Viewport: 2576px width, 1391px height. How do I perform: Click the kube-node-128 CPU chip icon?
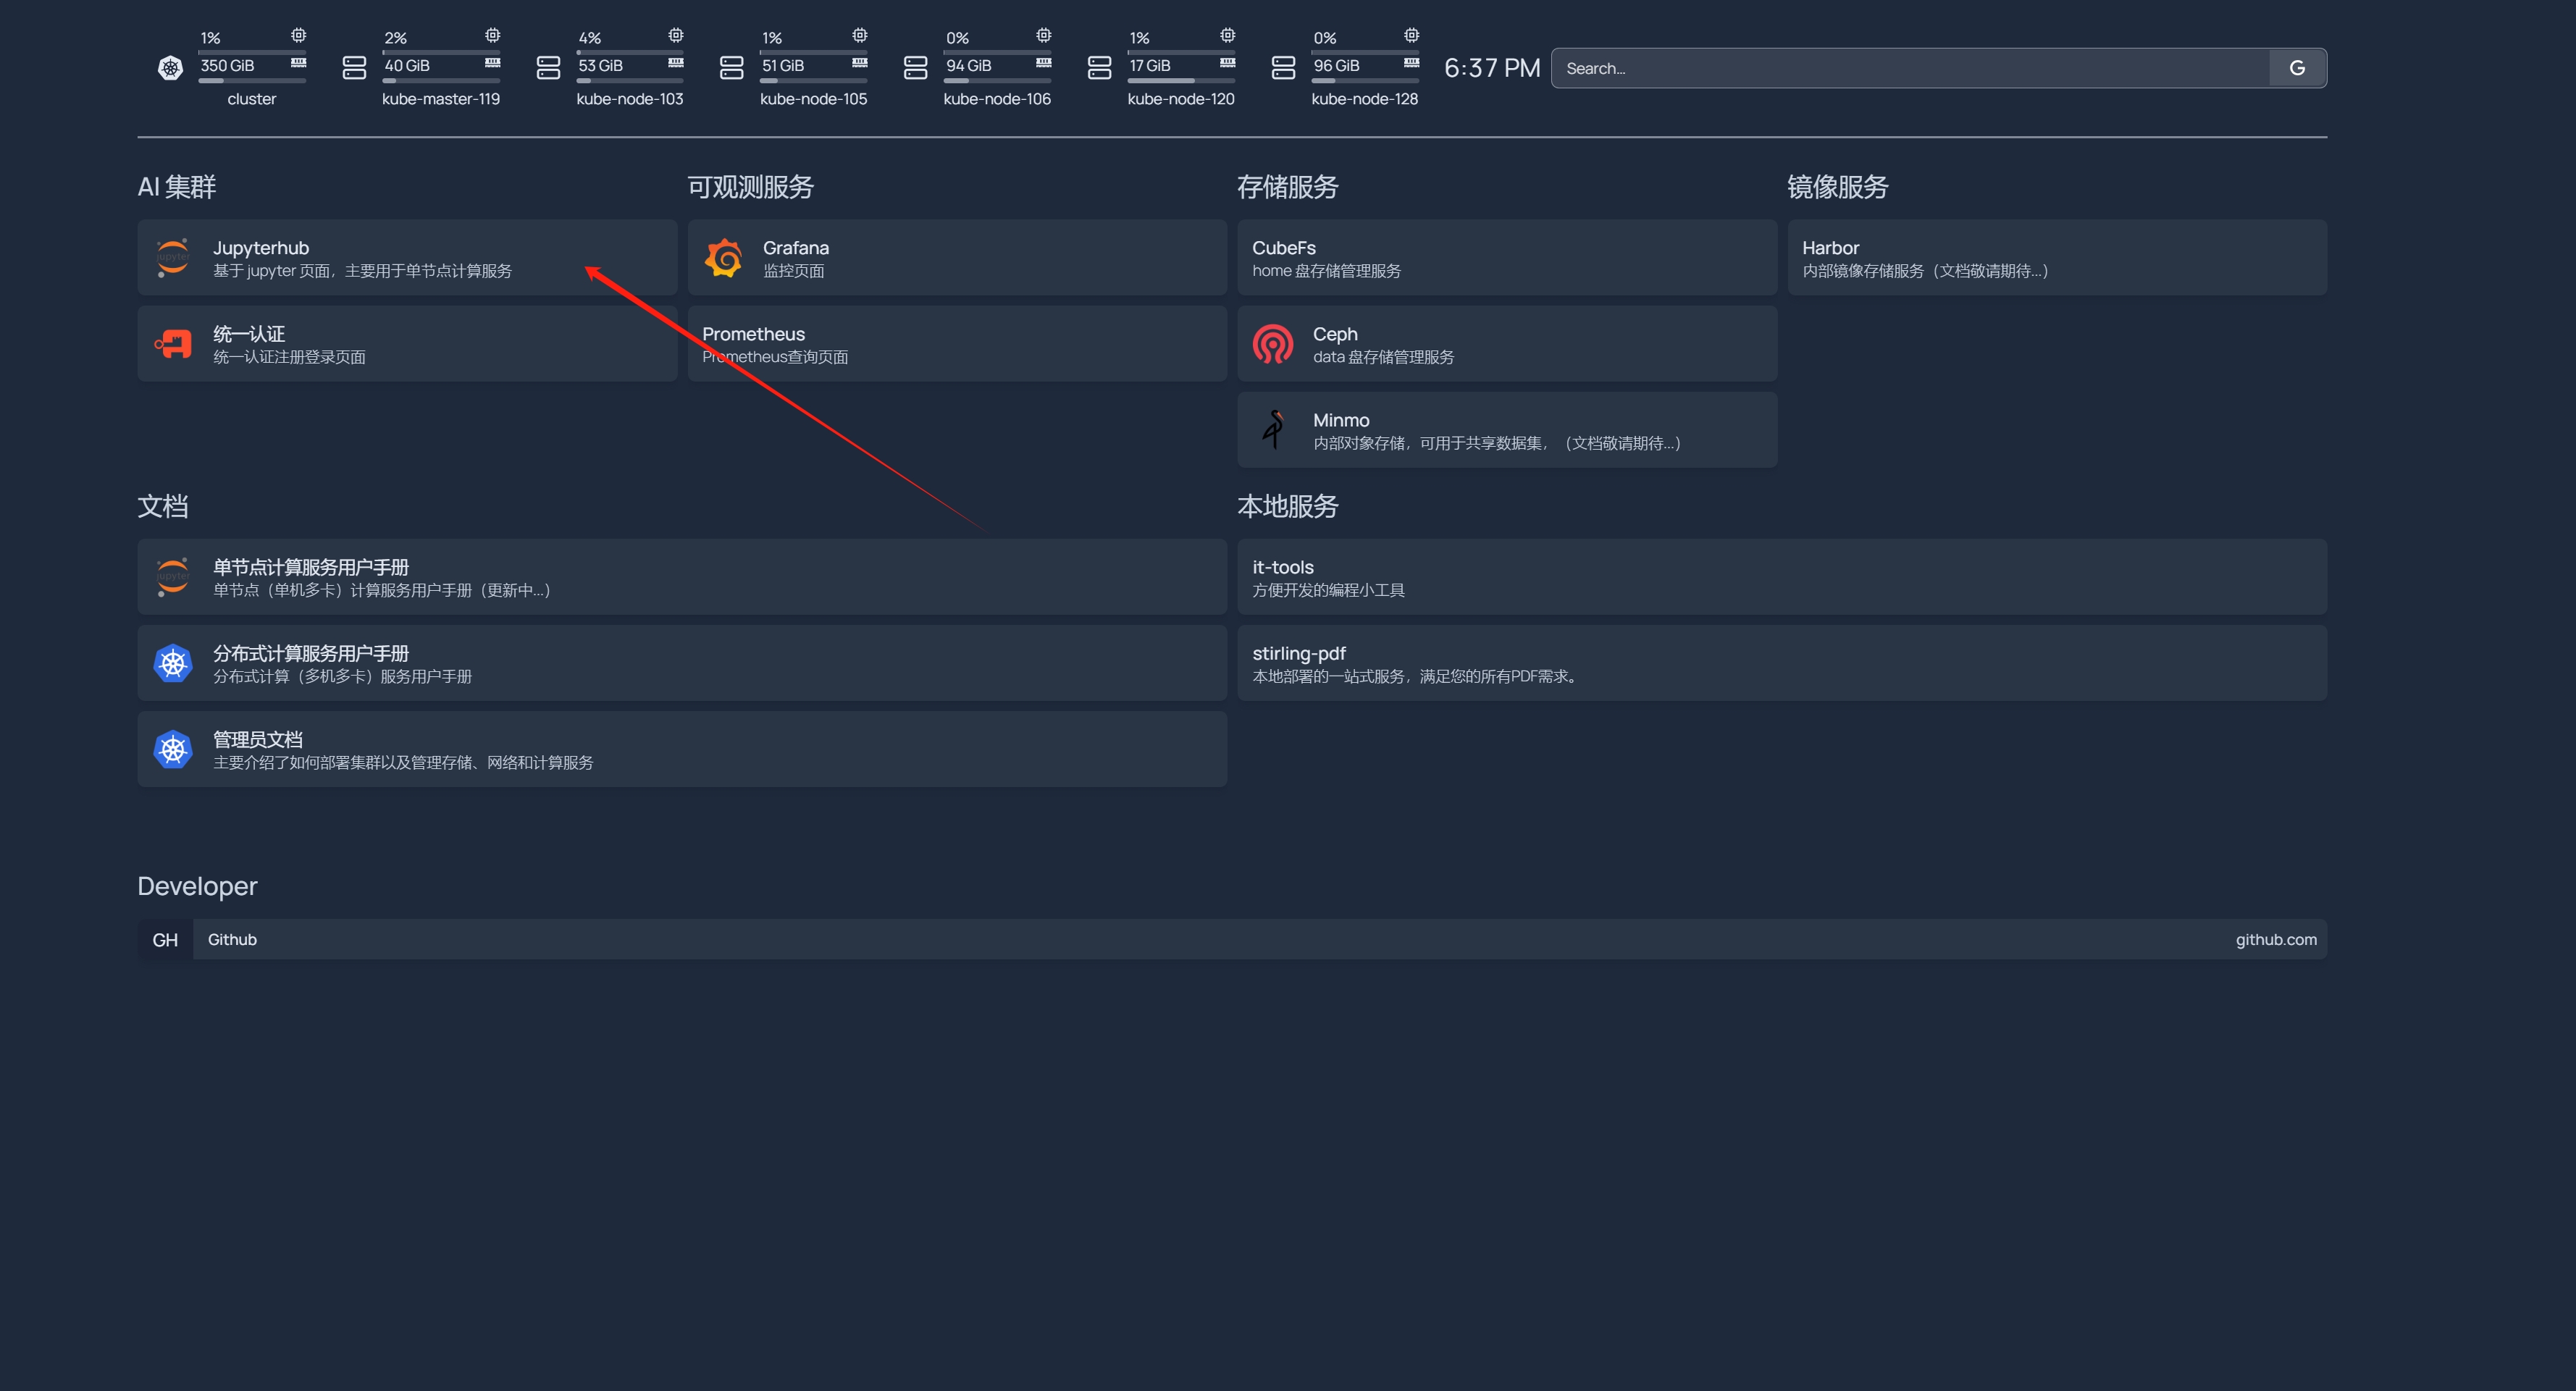(1411, 35)
